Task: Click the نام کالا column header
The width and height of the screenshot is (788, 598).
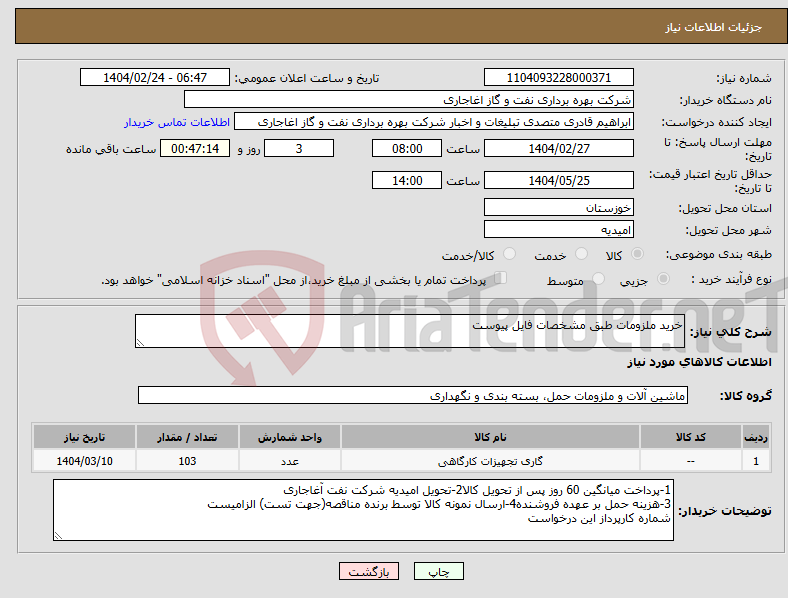Action: 490,437
